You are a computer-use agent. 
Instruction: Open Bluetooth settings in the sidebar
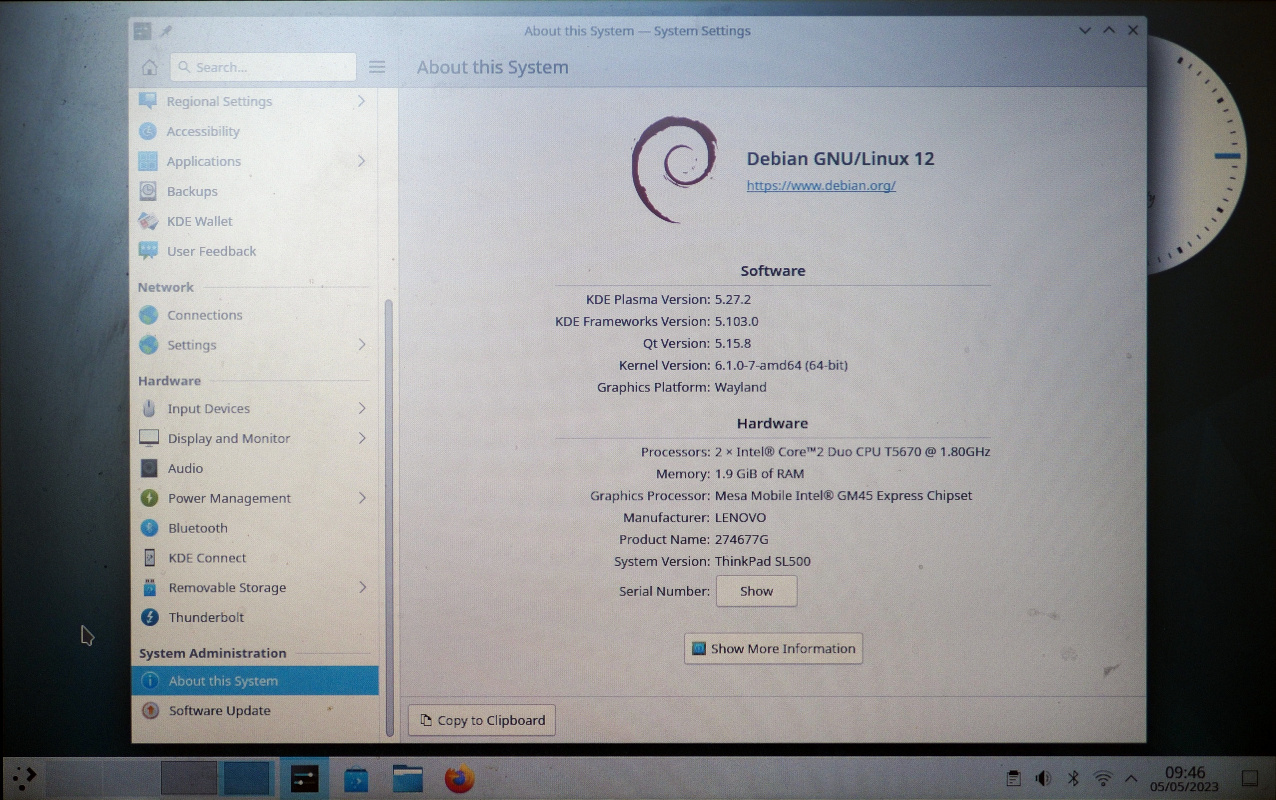coord(255,528)
